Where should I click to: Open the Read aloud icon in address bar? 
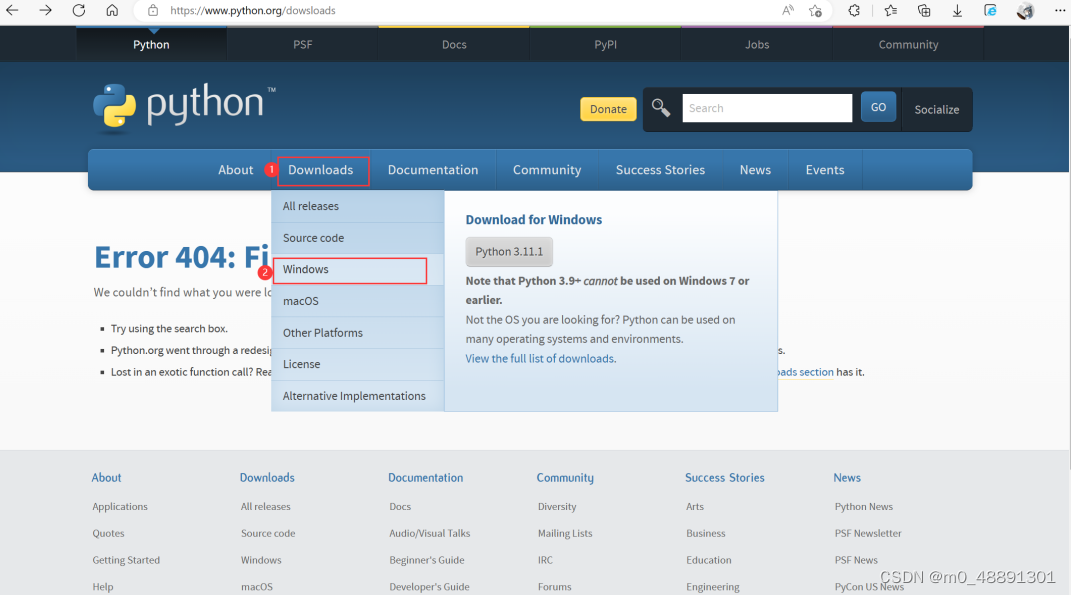[788, 10]
